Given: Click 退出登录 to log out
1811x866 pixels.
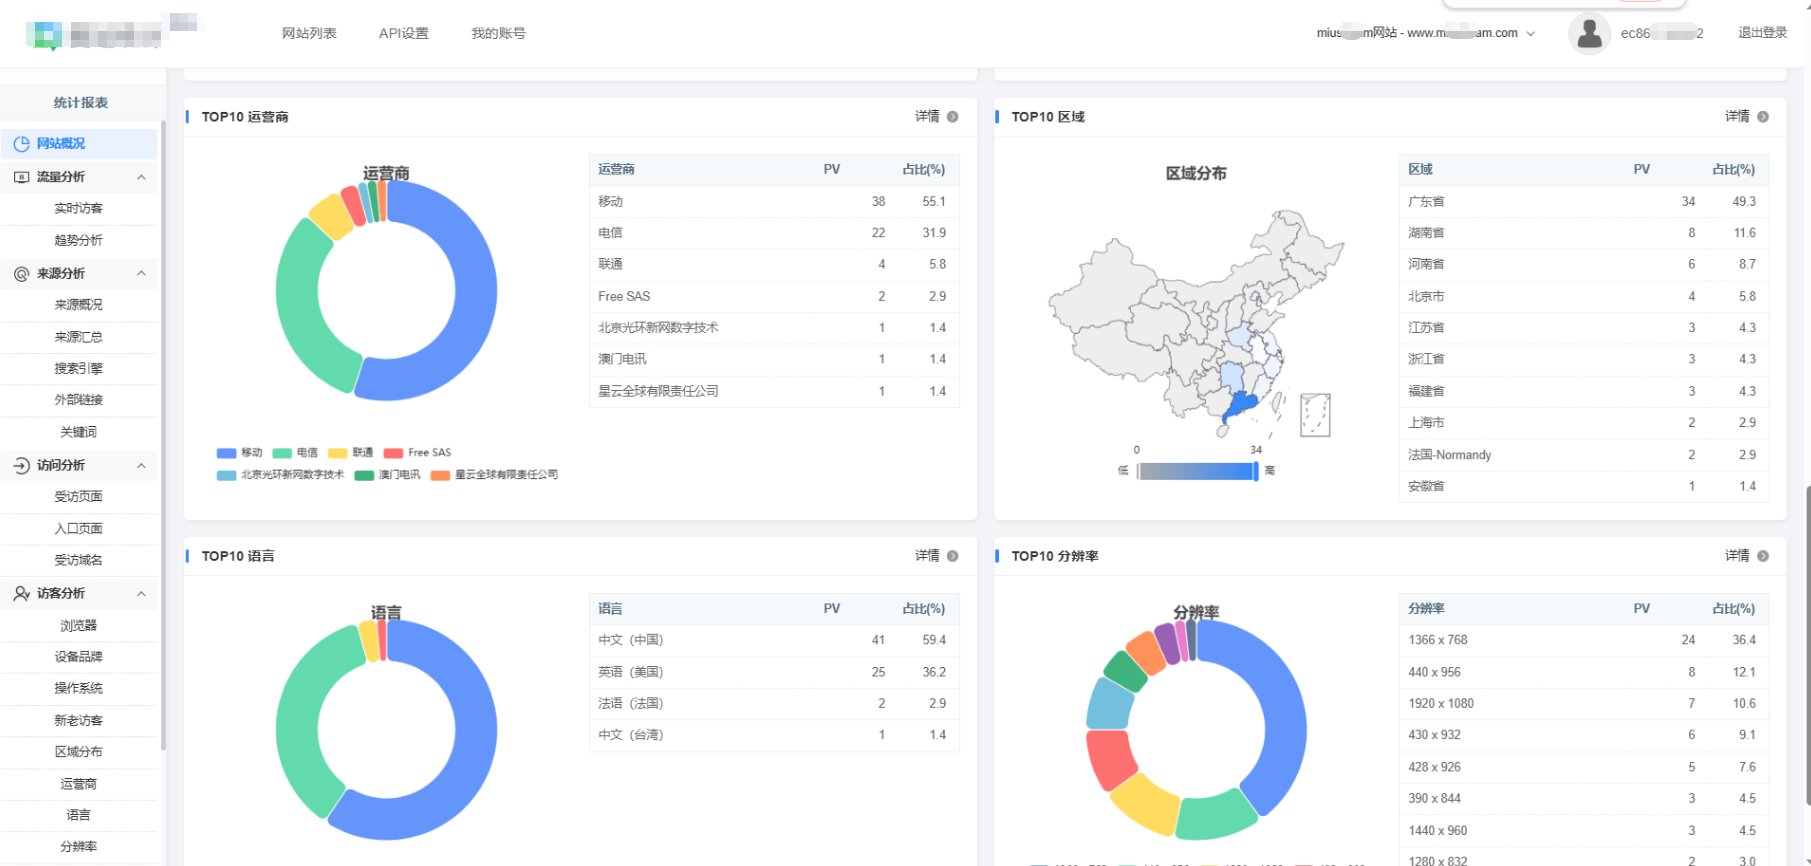Looking at the screenshot, I should [1762, 33].
